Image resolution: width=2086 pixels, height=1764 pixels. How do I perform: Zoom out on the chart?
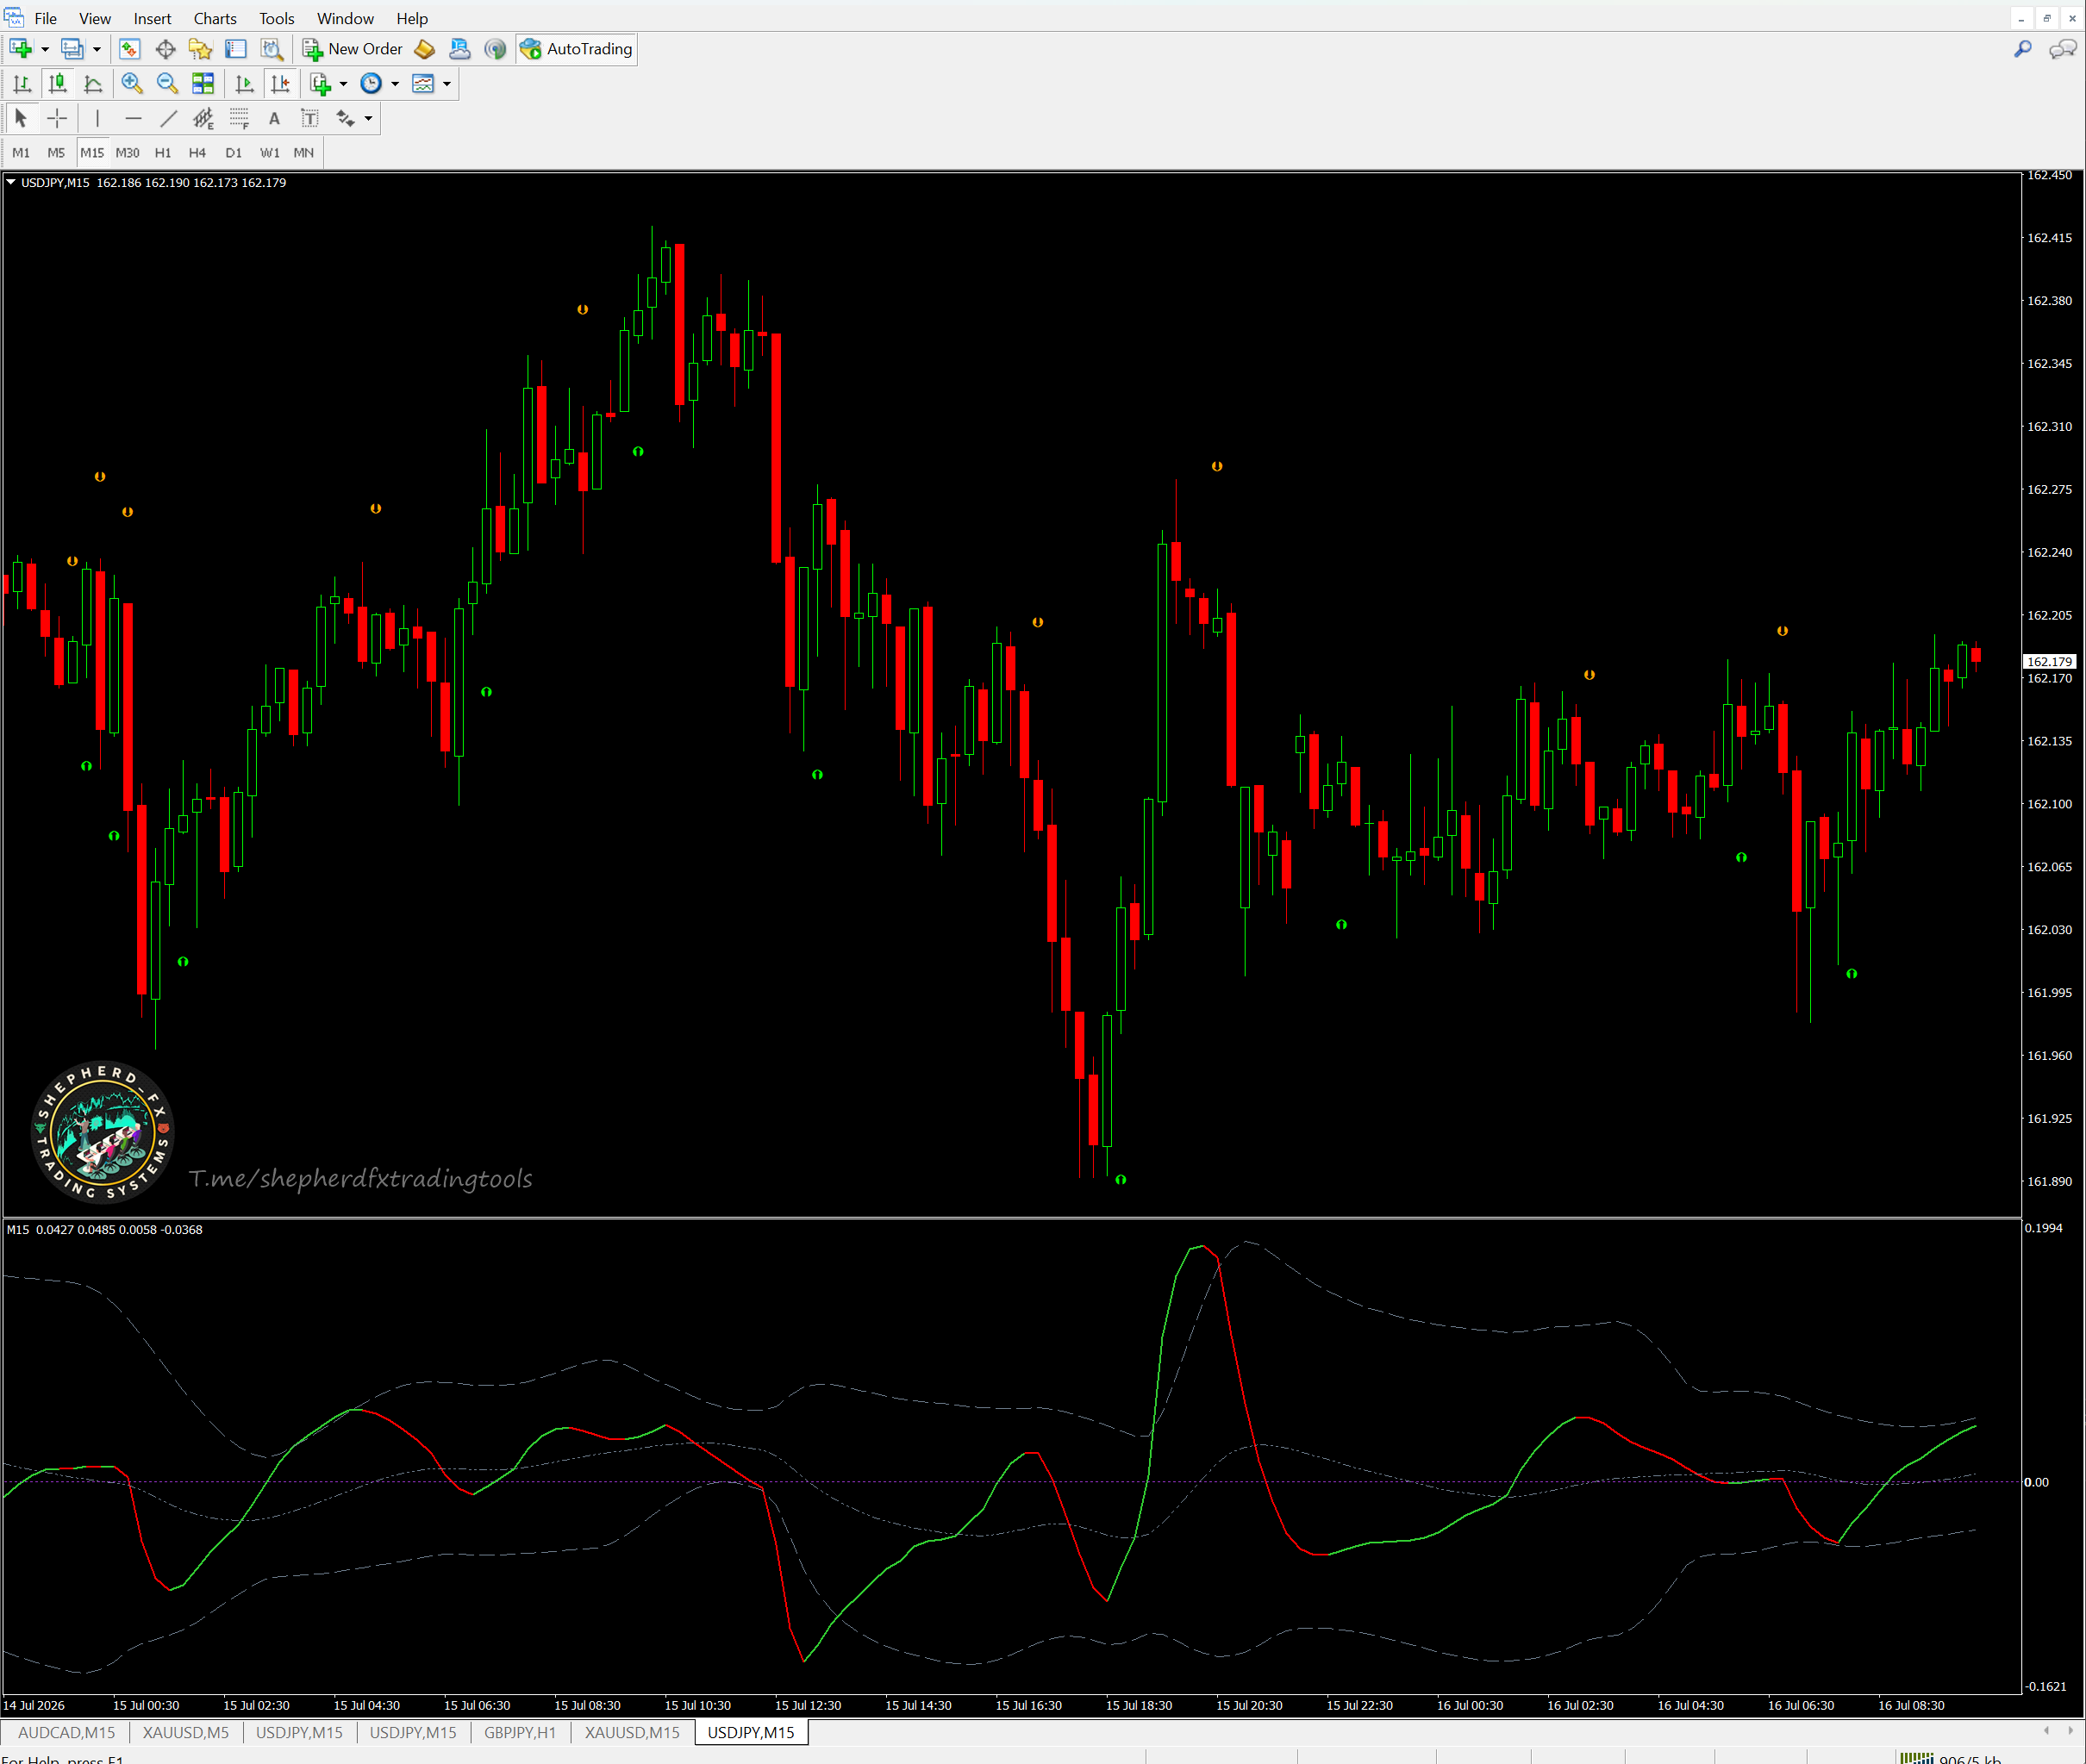click(x=167, y=84)
